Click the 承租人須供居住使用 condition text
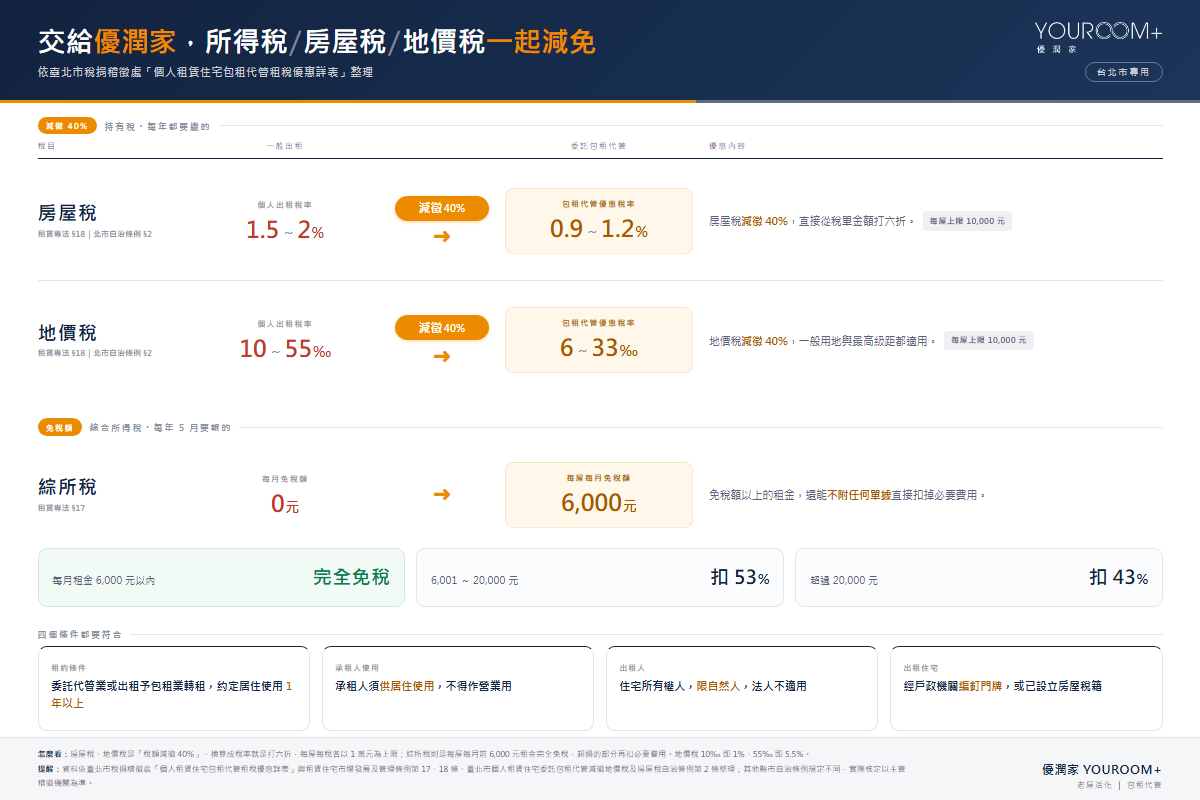 click(423, 687)
